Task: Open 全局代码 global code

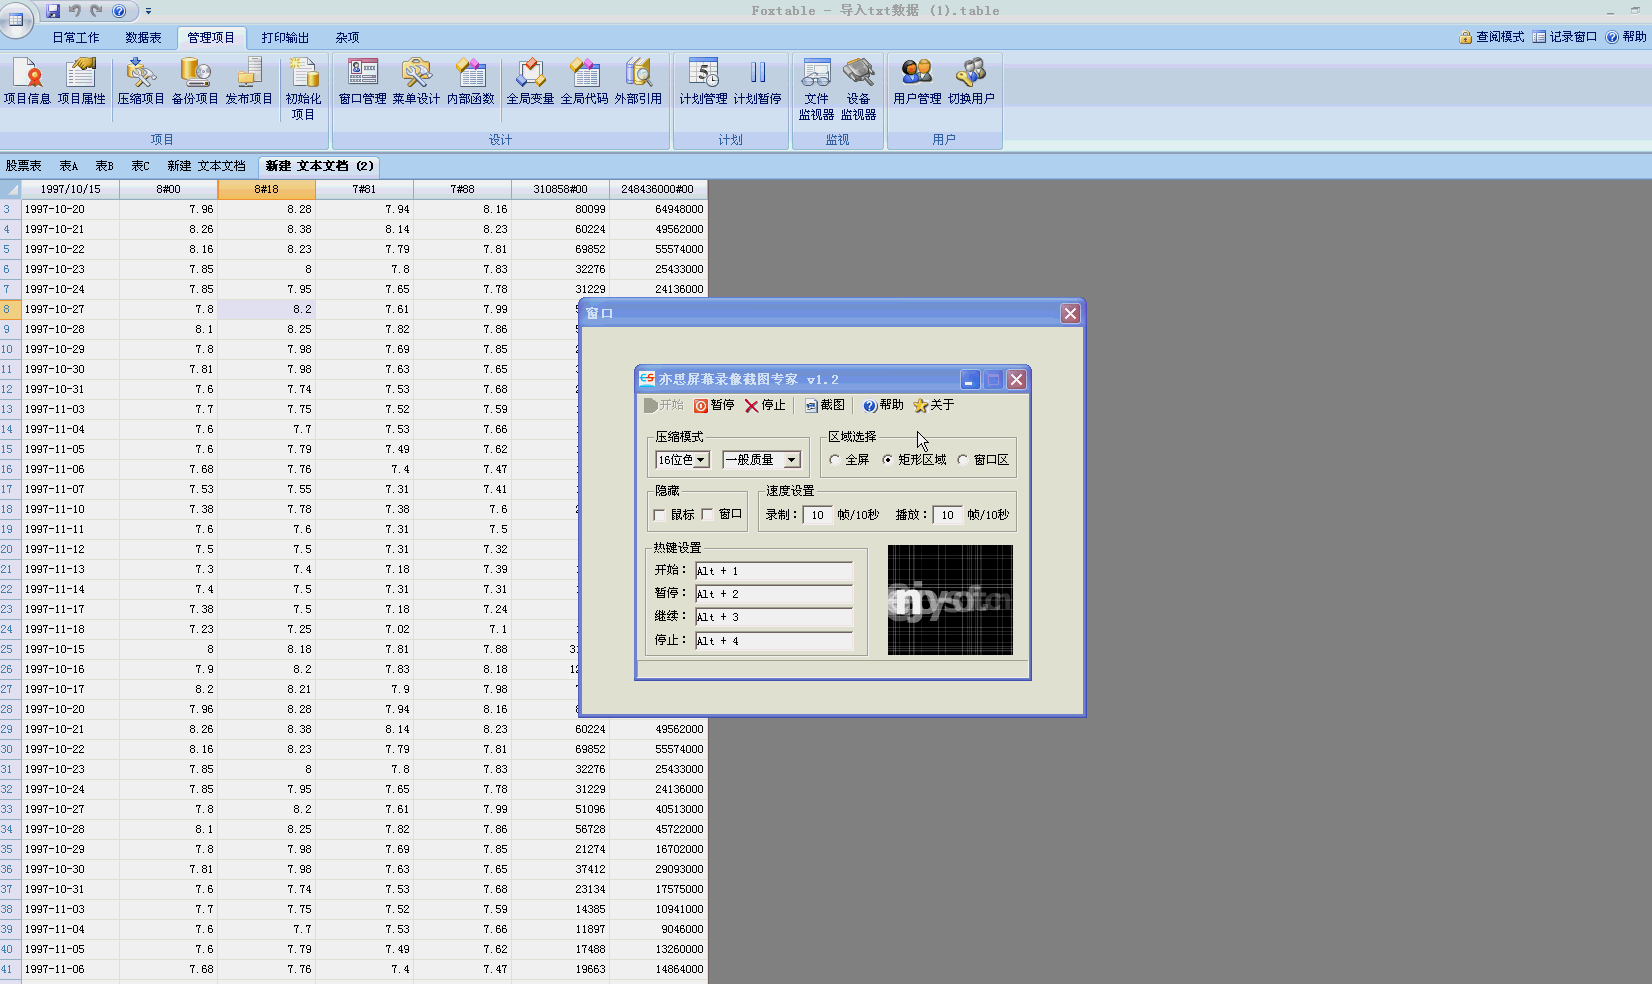Action: coord(584,81)
